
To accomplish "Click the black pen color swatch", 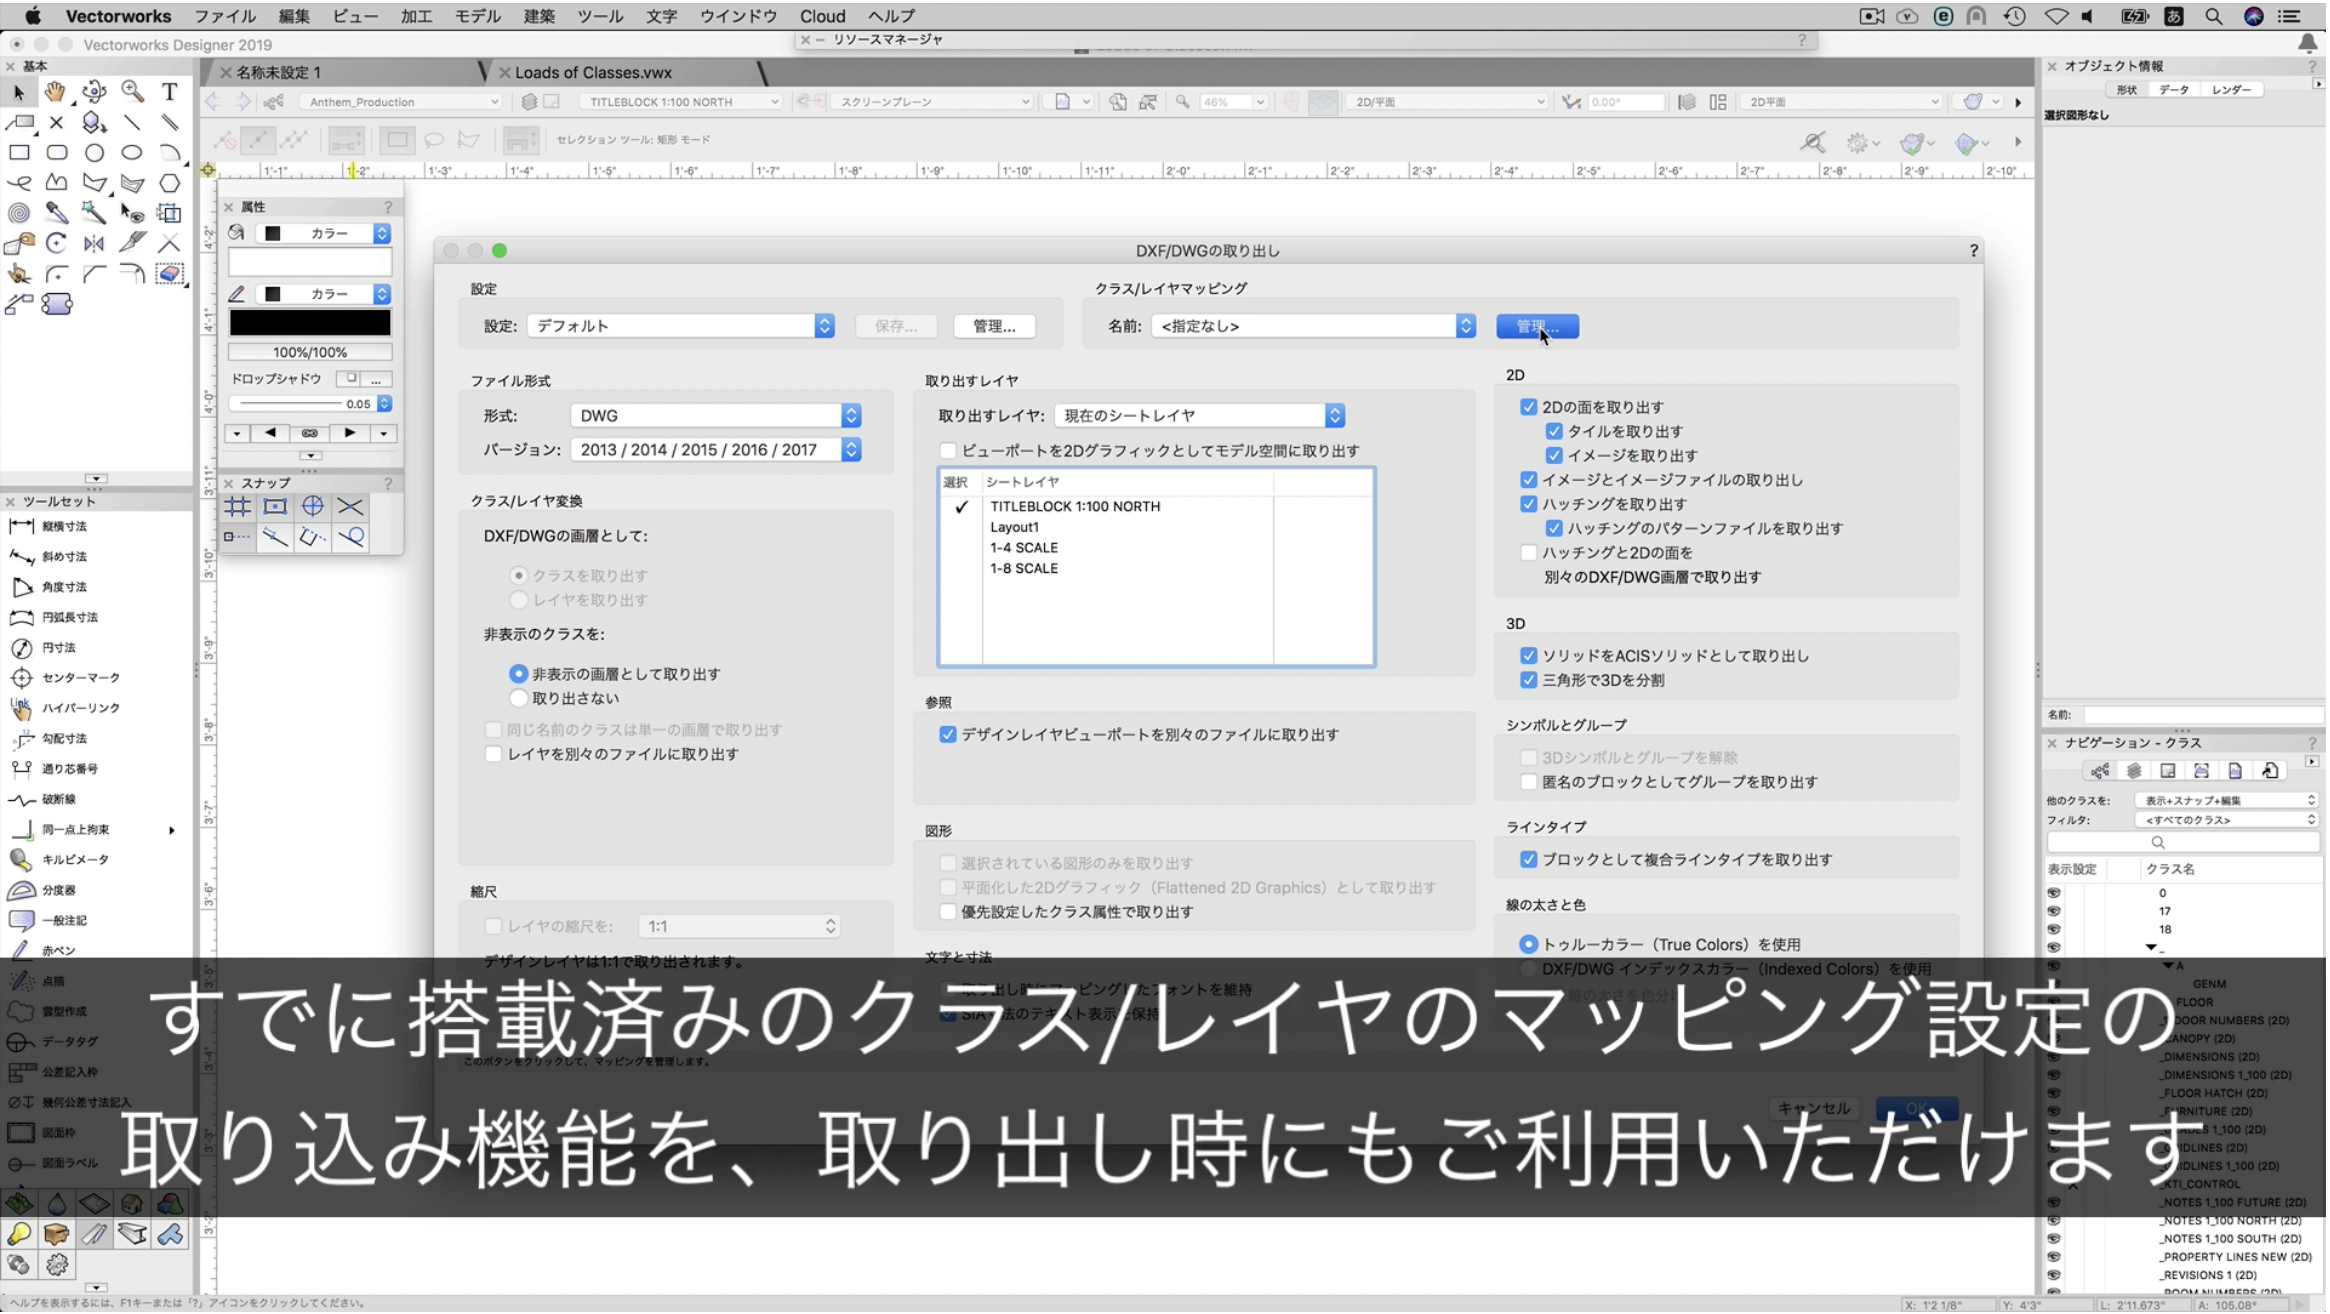I will (310, 323).
